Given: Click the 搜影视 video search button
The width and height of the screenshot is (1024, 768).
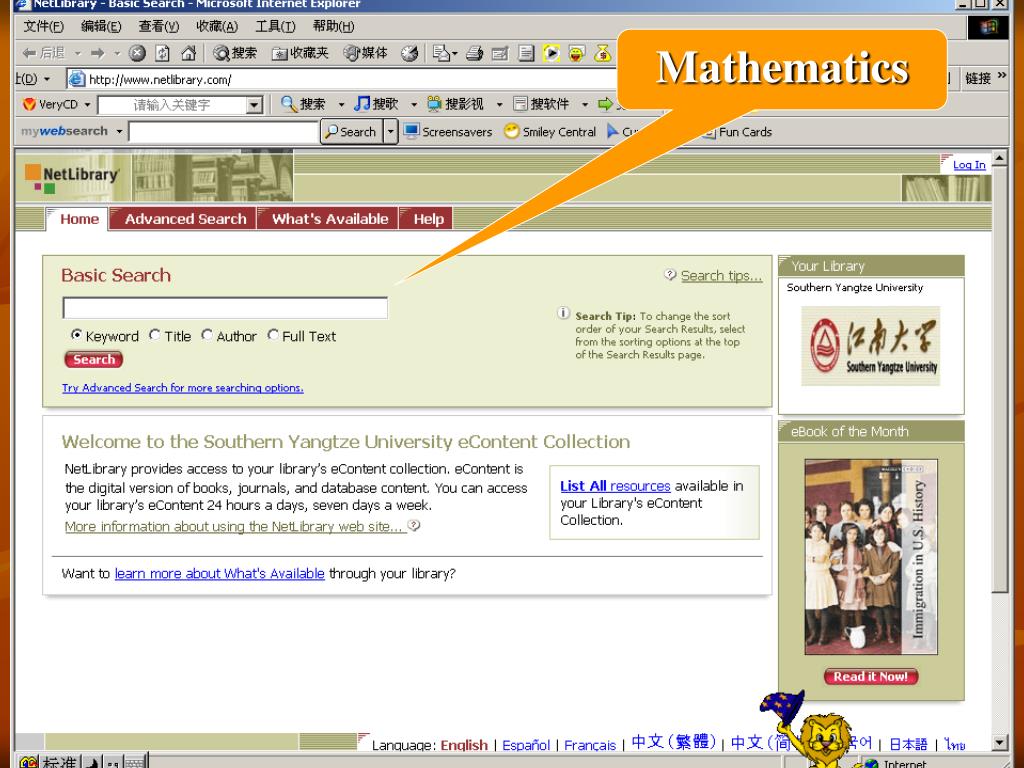Looking at the screenshot, I should 455,104.
